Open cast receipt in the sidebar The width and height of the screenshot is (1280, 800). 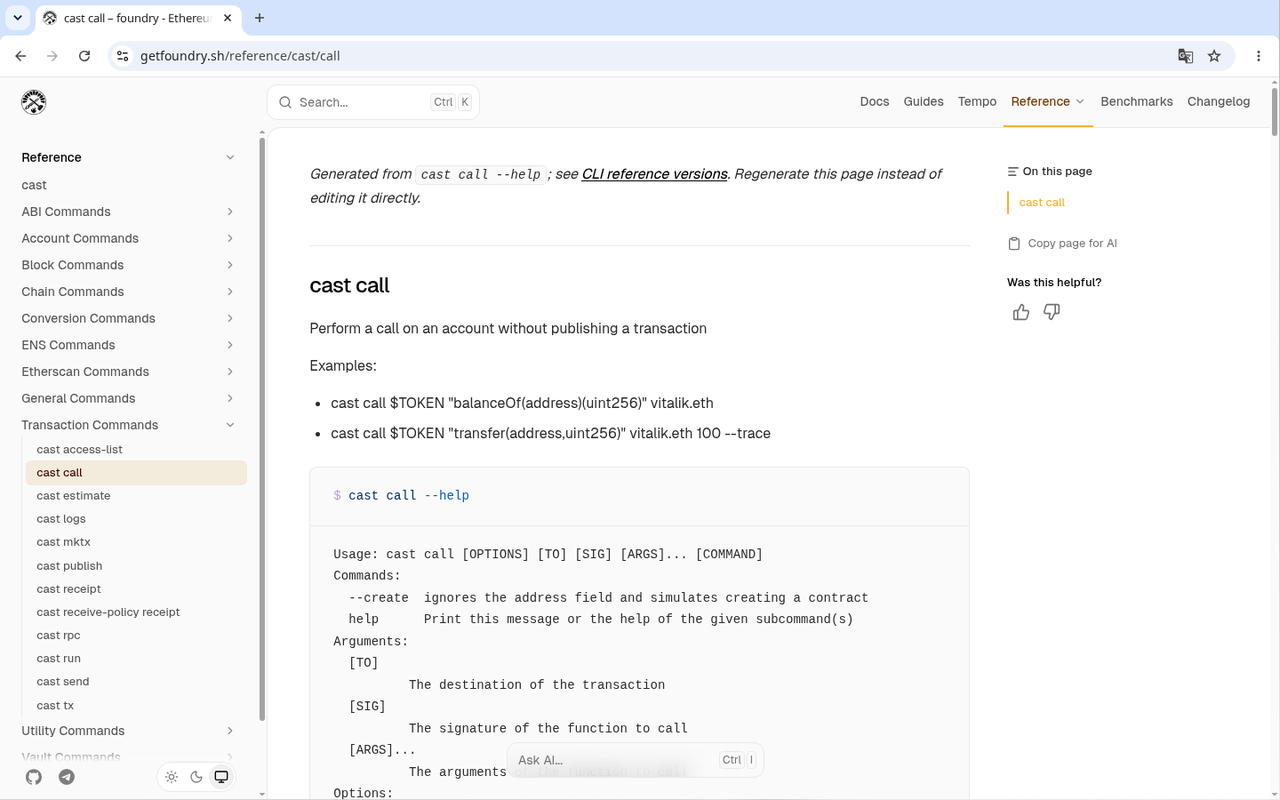tap(69, 589)
